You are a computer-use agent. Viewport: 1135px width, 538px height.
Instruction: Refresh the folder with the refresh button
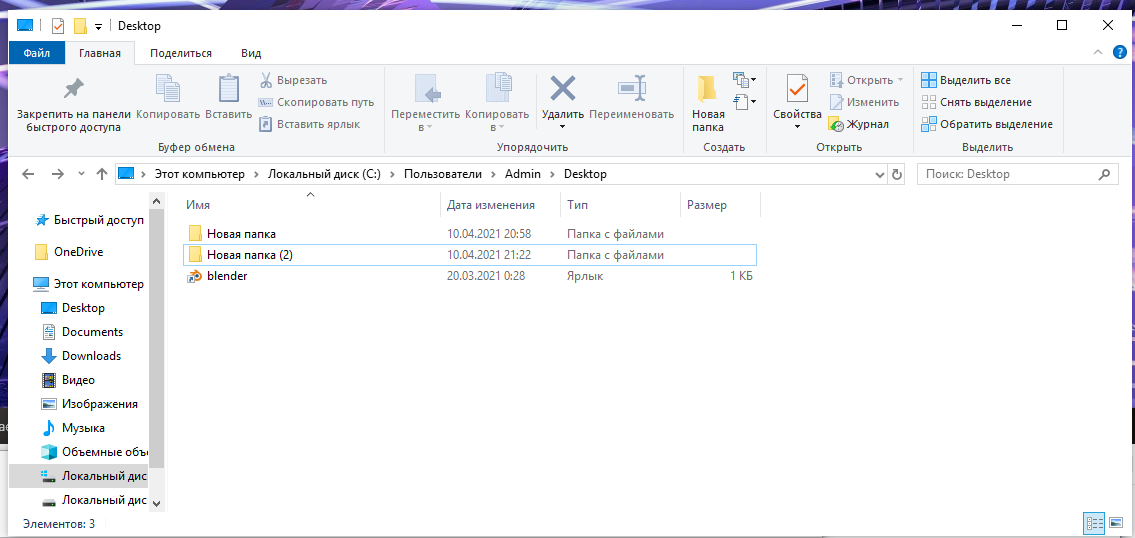897,175
